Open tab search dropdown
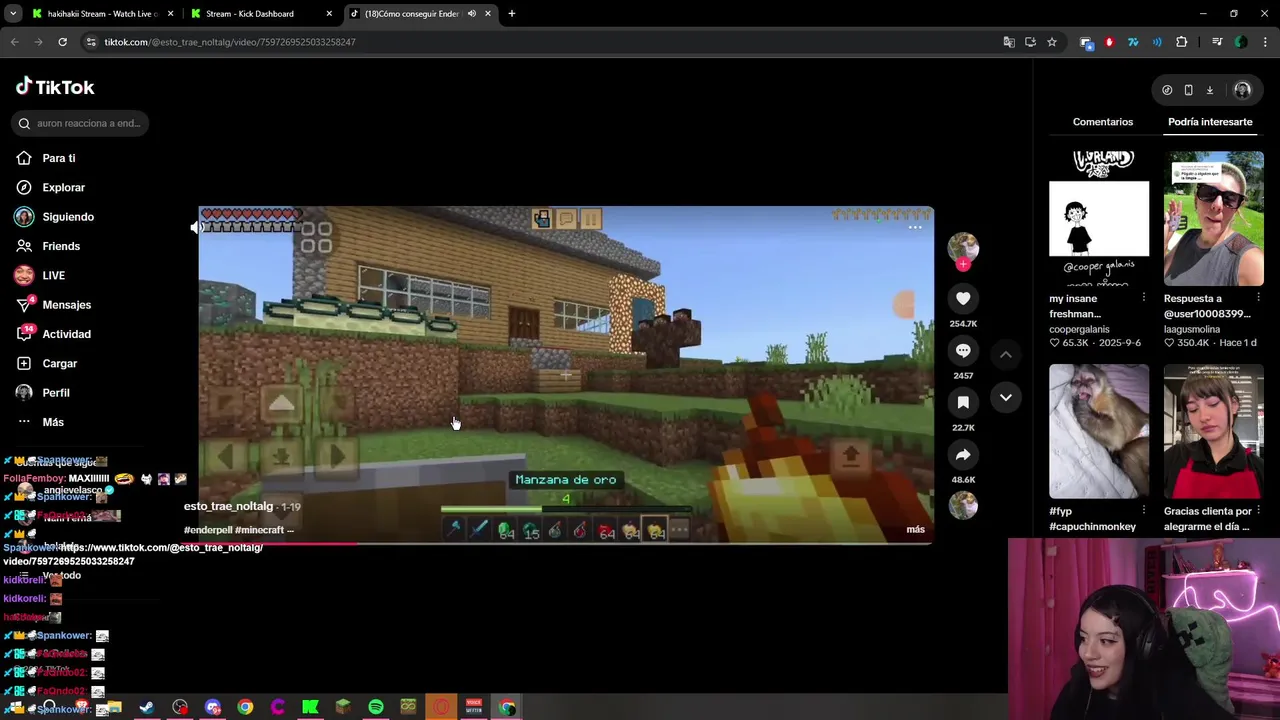The width and height of the screenshot is (1280, 720). 13,14
